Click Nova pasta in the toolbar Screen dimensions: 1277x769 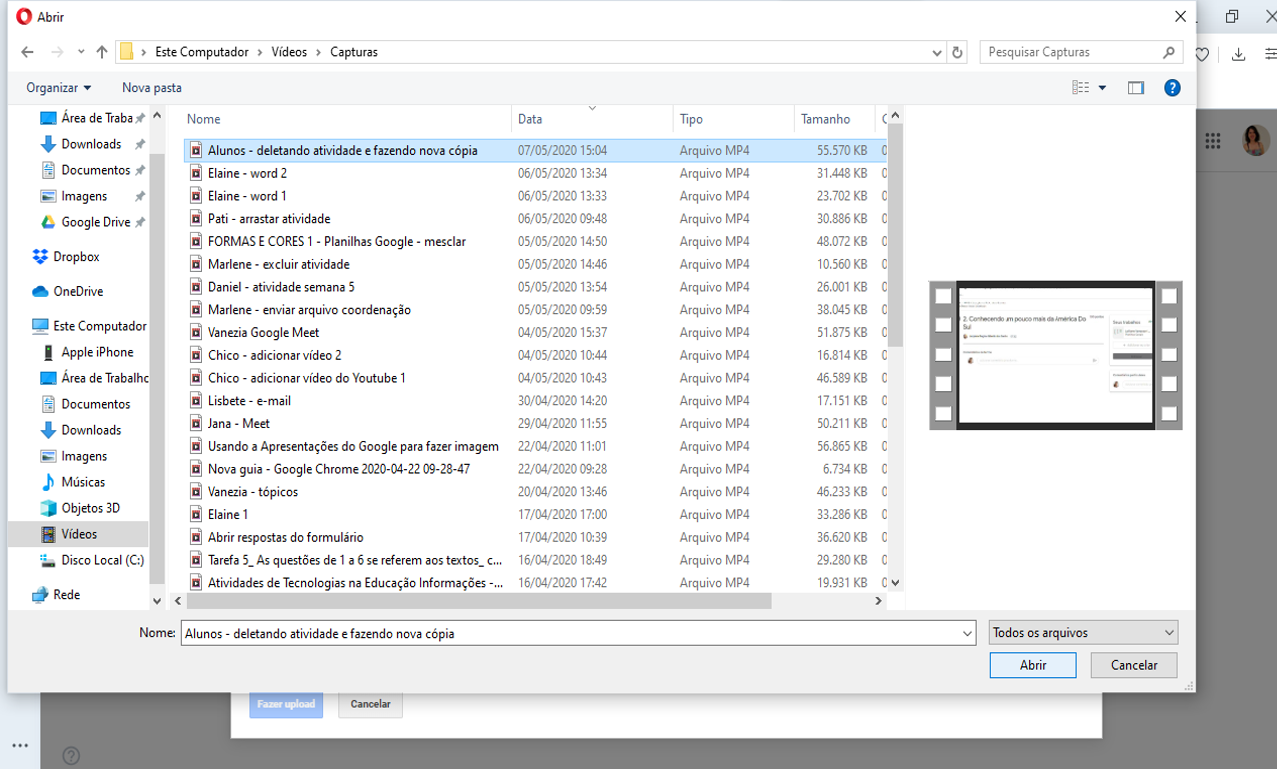152,88
